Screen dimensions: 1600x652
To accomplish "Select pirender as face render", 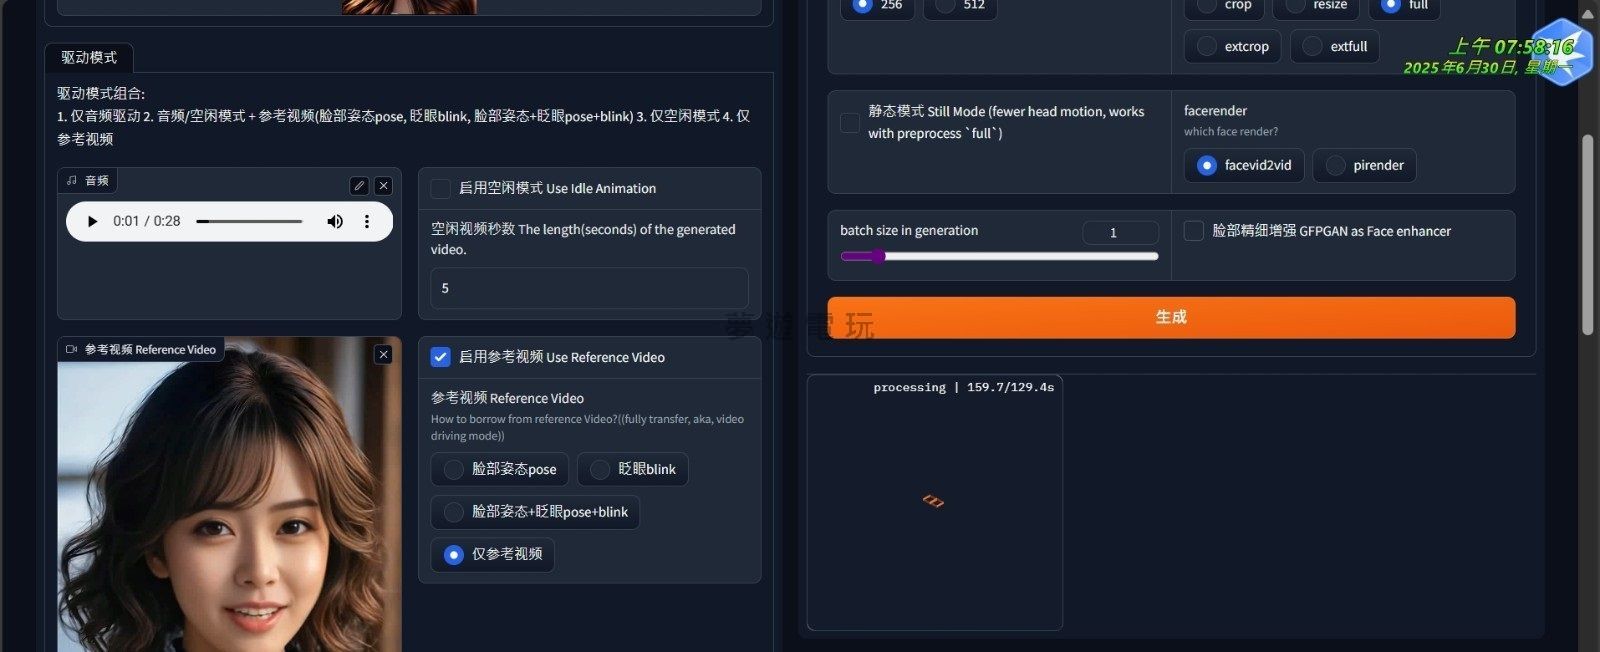I will (x=1364, y=166).
